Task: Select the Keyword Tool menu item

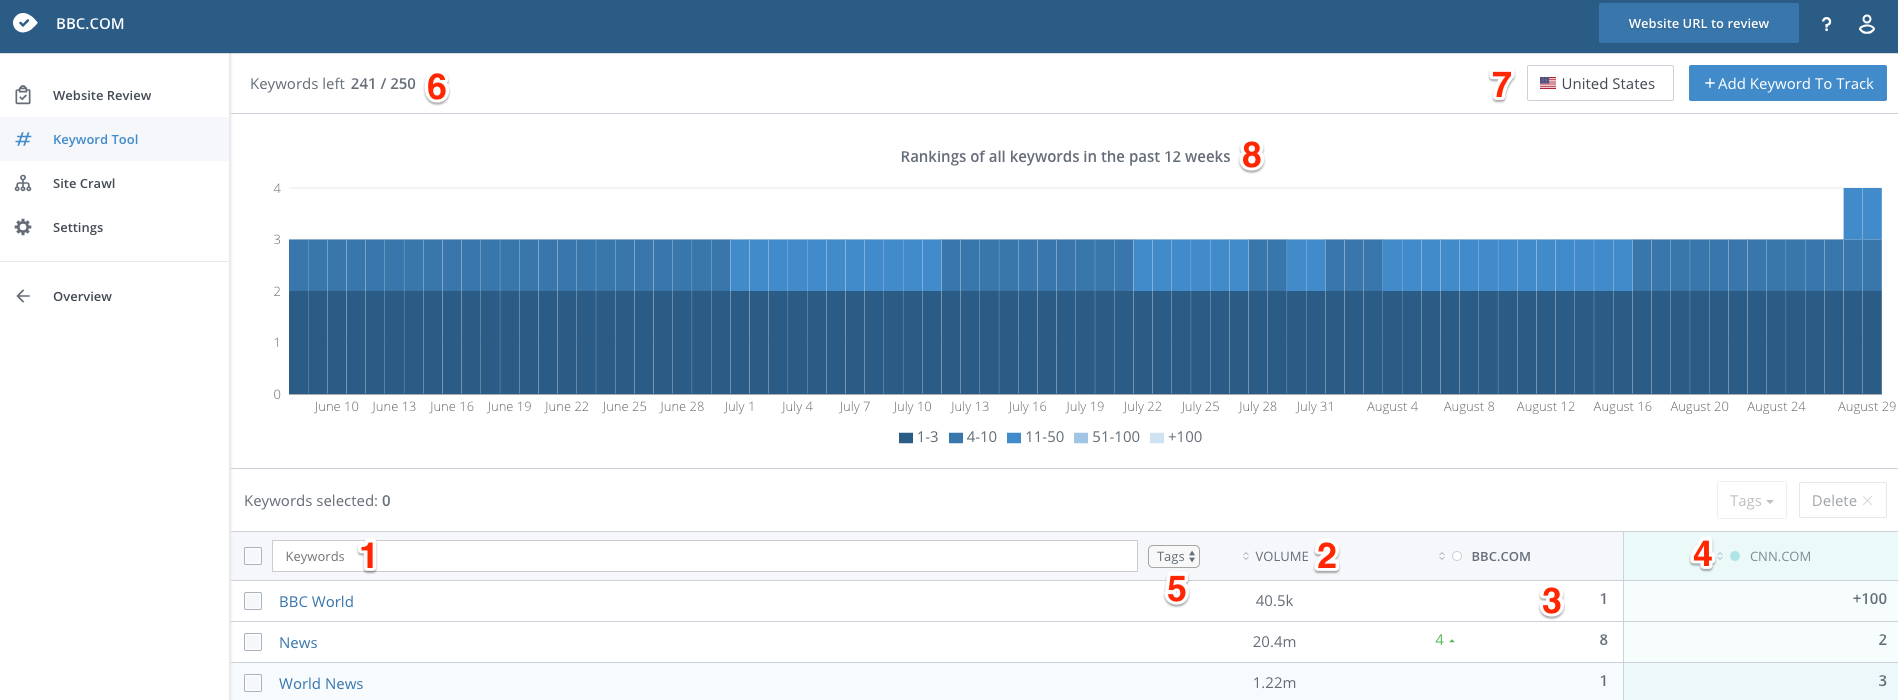Action: (x=115, y=139)
